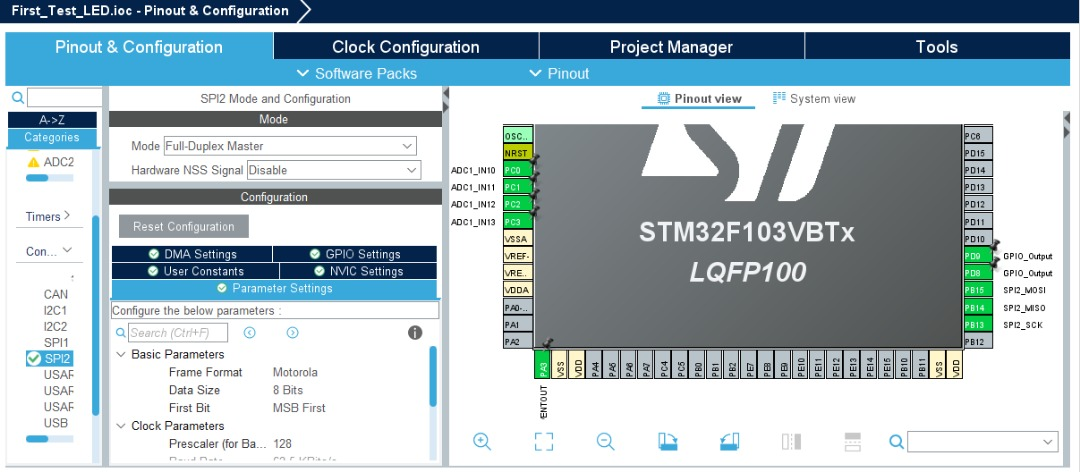The height and width of the screenshot is (472, 1080).
Task: Select the Pinout view tab
Action: click(x=698, y=99)
